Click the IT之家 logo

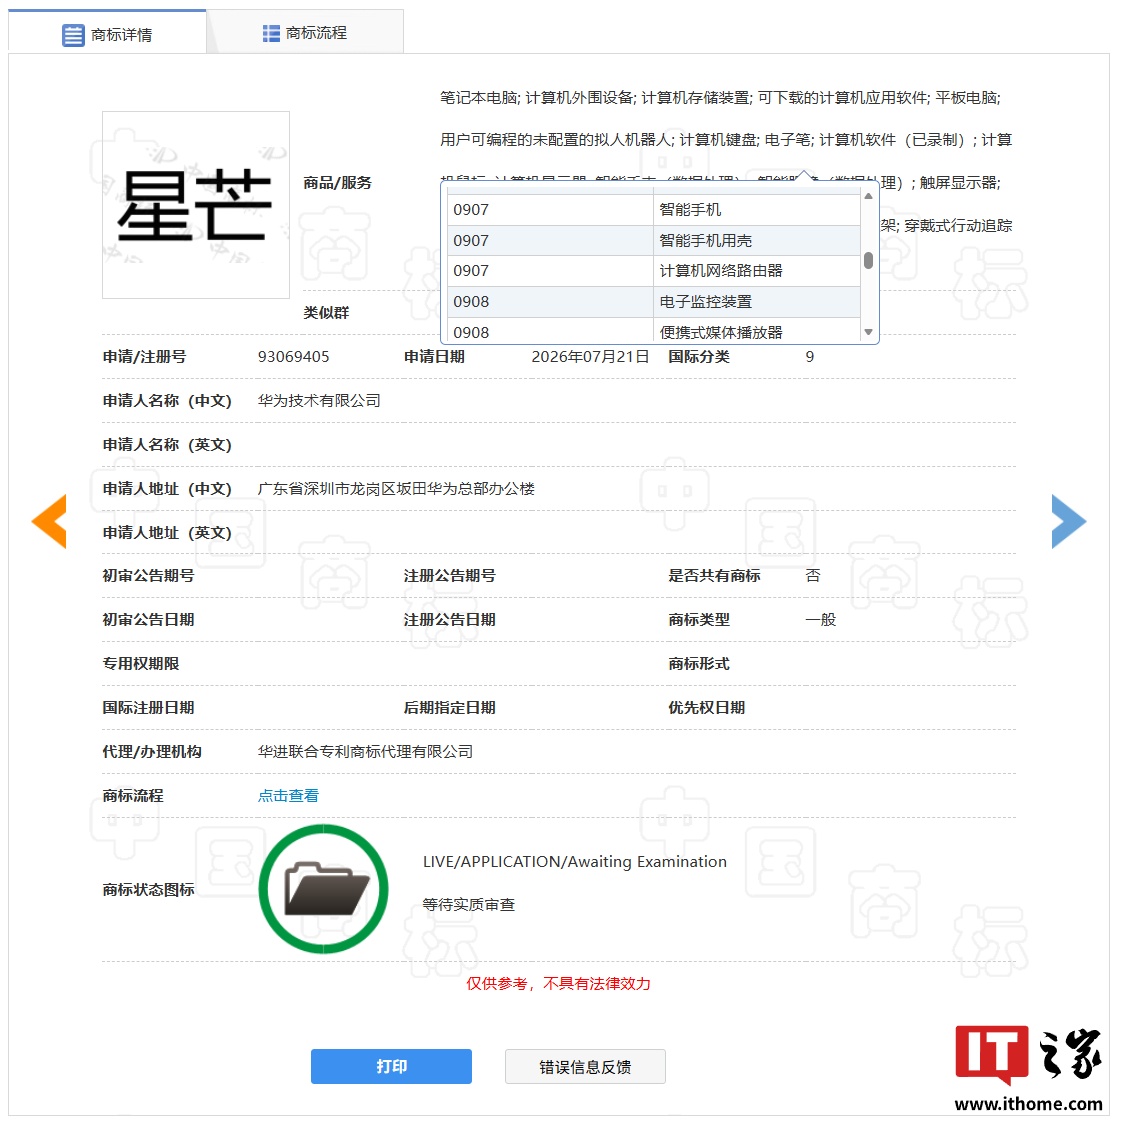click(x=1028, y=1056)
